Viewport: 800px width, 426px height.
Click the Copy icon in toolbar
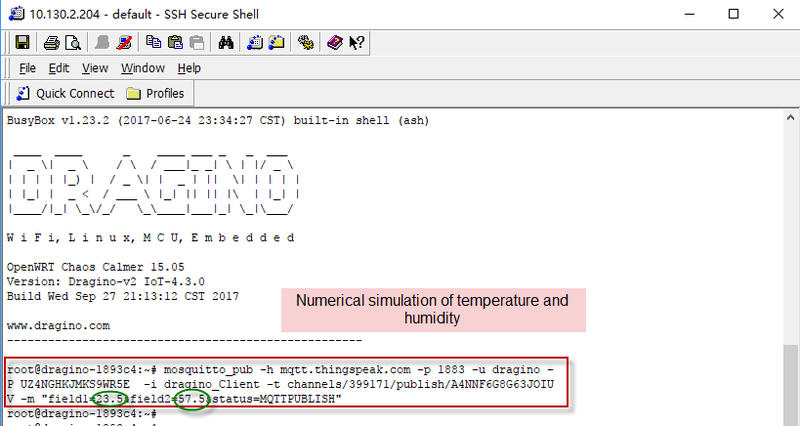click(154, 42)
